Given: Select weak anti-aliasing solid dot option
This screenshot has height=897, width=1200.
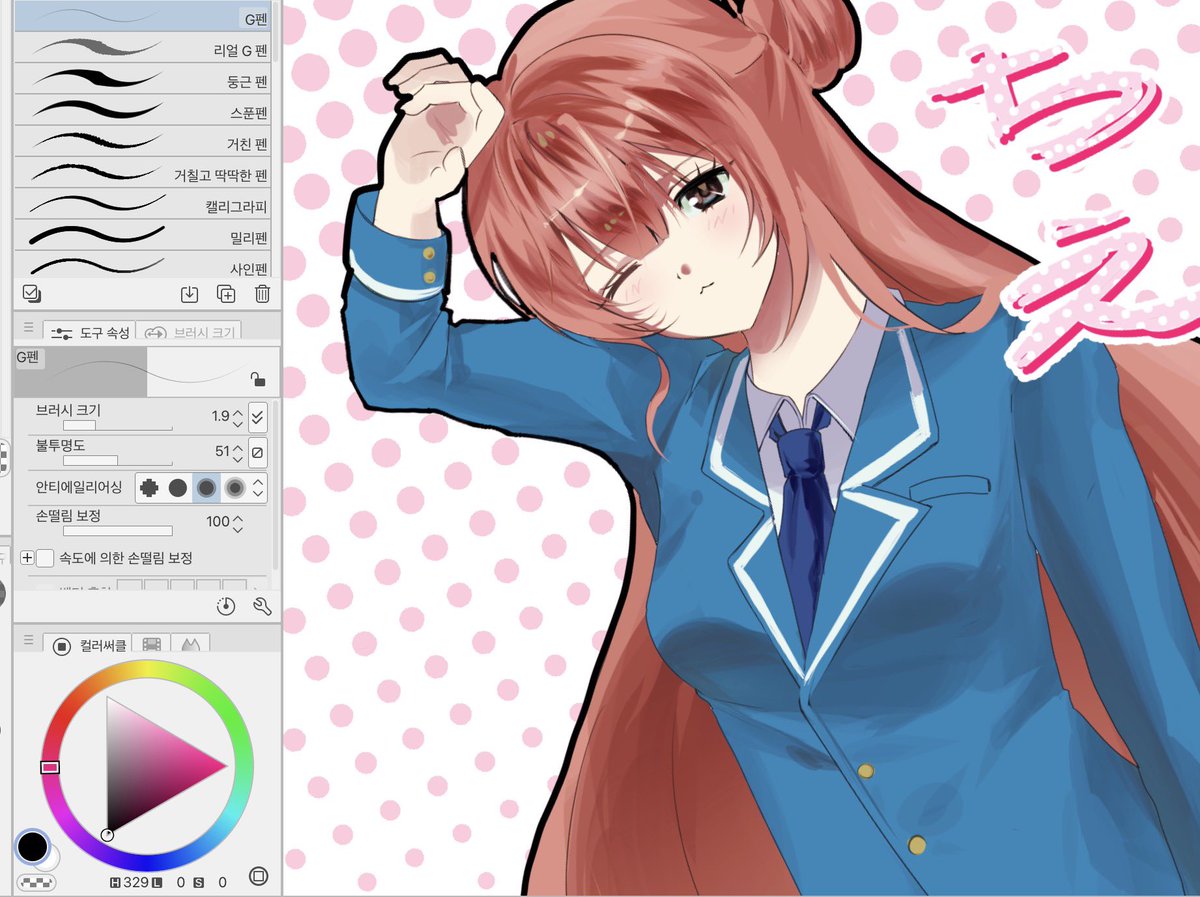Looking at the screenshot, I should 177,488.
